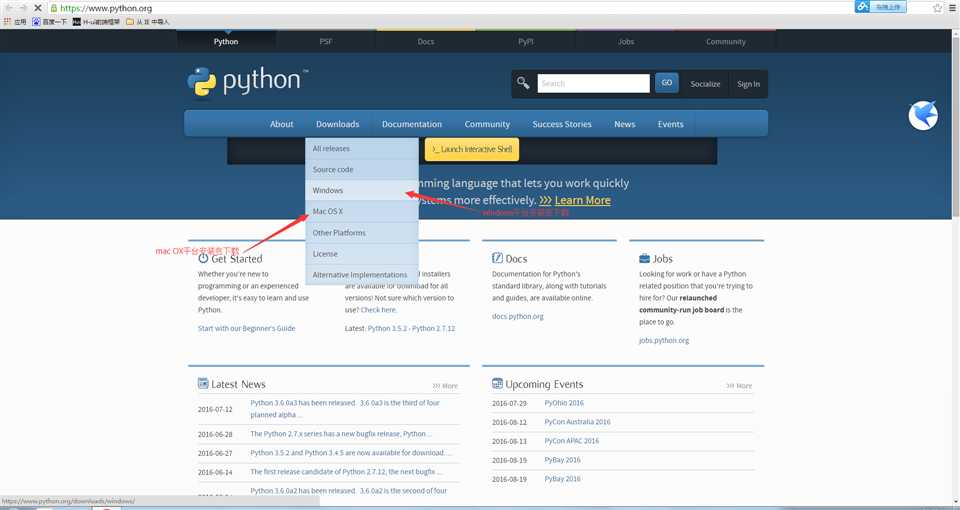Open the Python 2.7.12 download link
960x510 pixels.
pos(433,328)
